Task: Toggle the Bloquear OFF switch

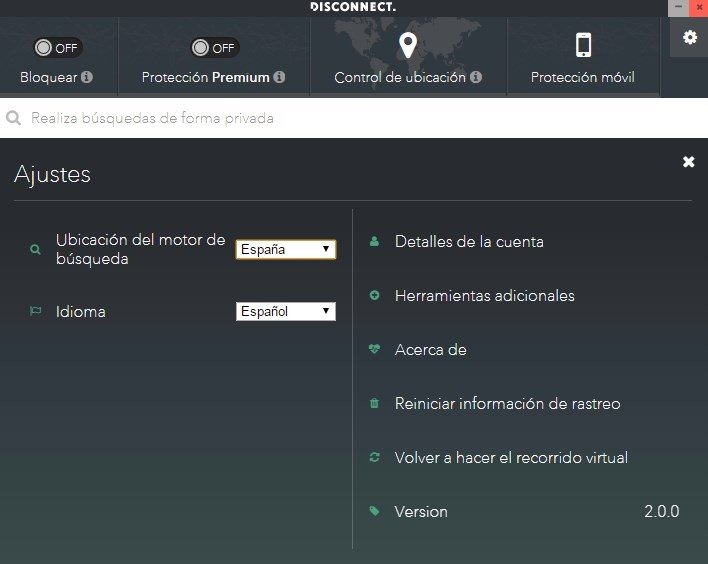Action: point(57,47)
